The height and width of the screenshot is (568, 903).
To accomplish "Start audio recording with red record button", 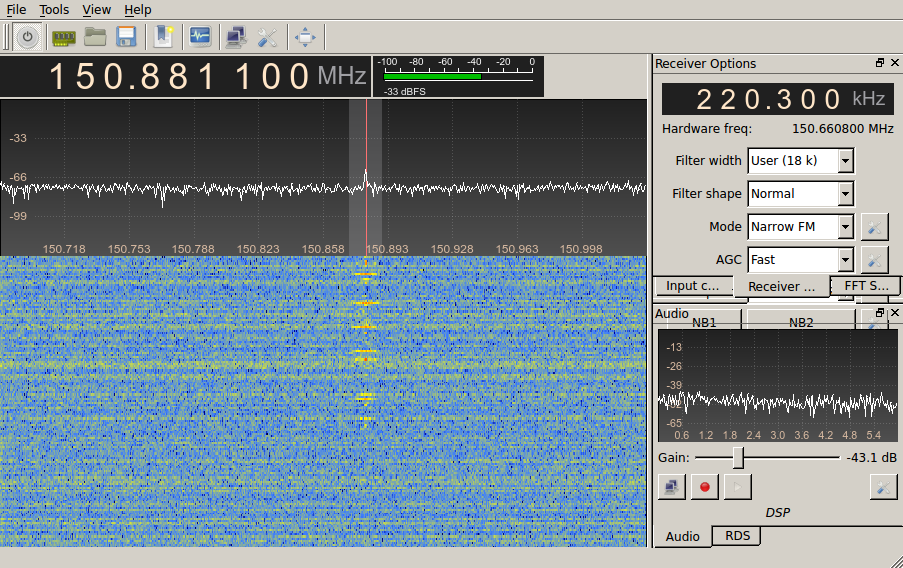I will (x=705, y=487).
